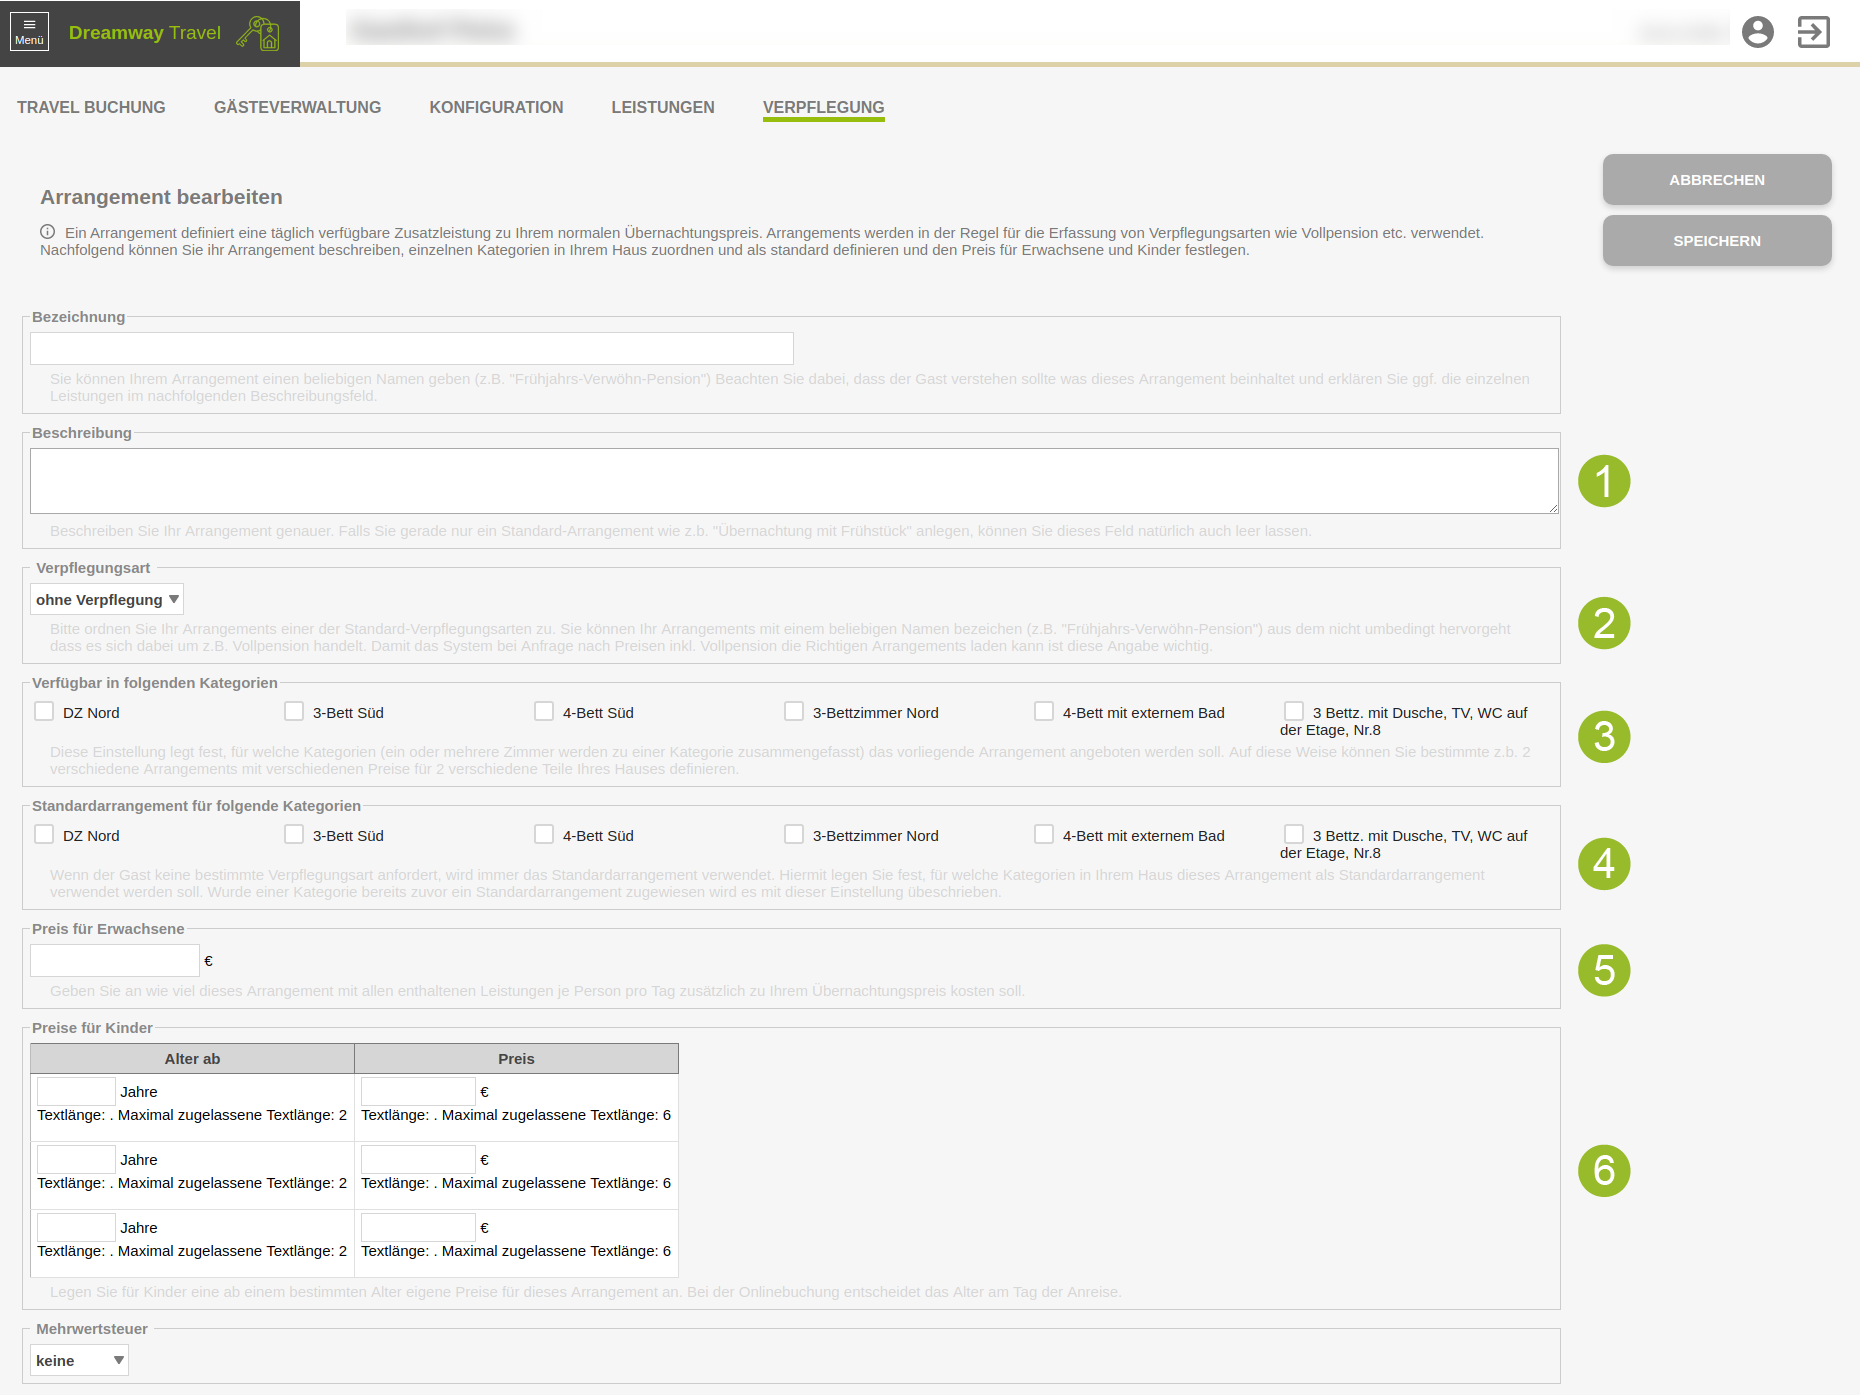
Task: Expand the Verpflegungsart dropdown
Action: (x=107, y=600)
